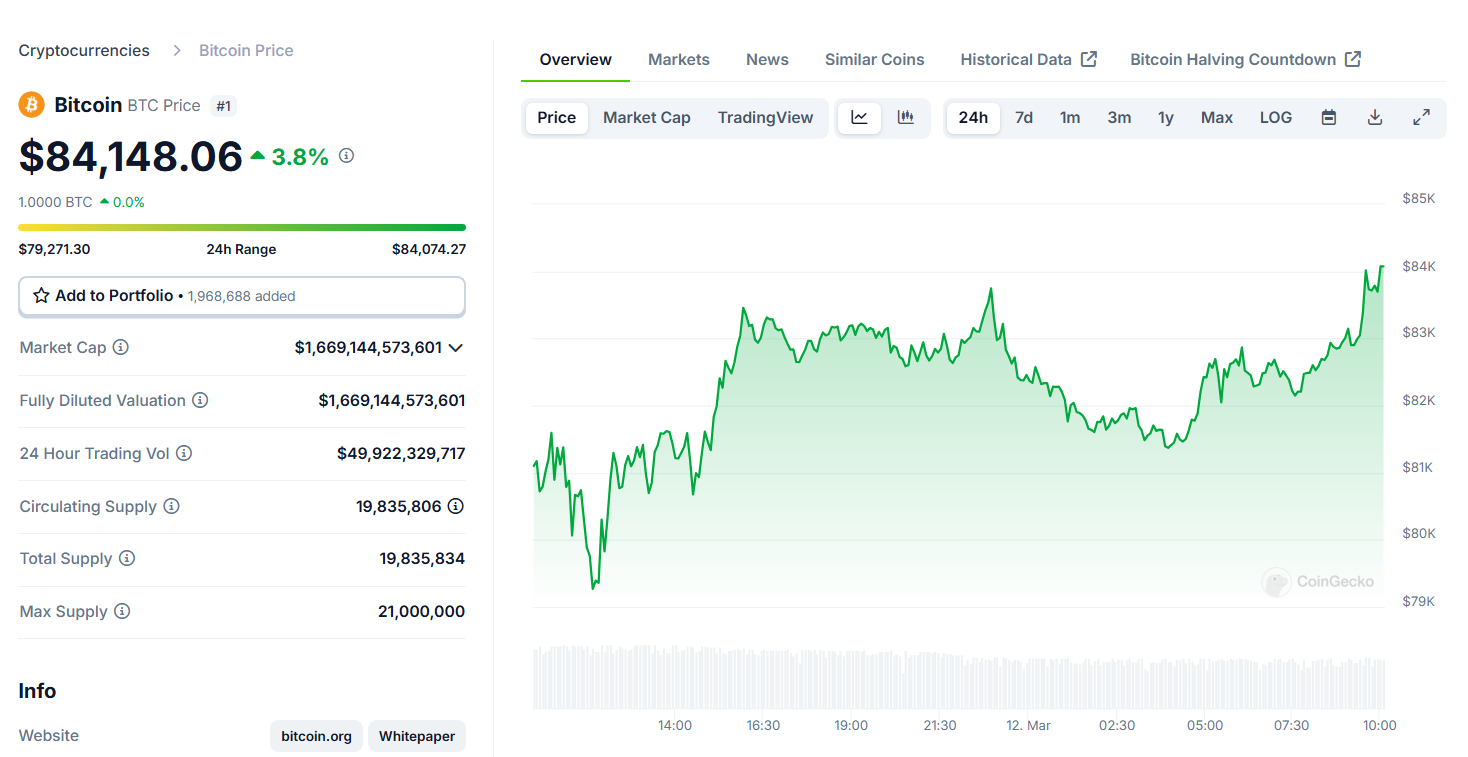Viewport: 1468px width, 757px height.
Task: Click the 24h Range progress bar
Action: pyautogui.click(x=242, y=227)
